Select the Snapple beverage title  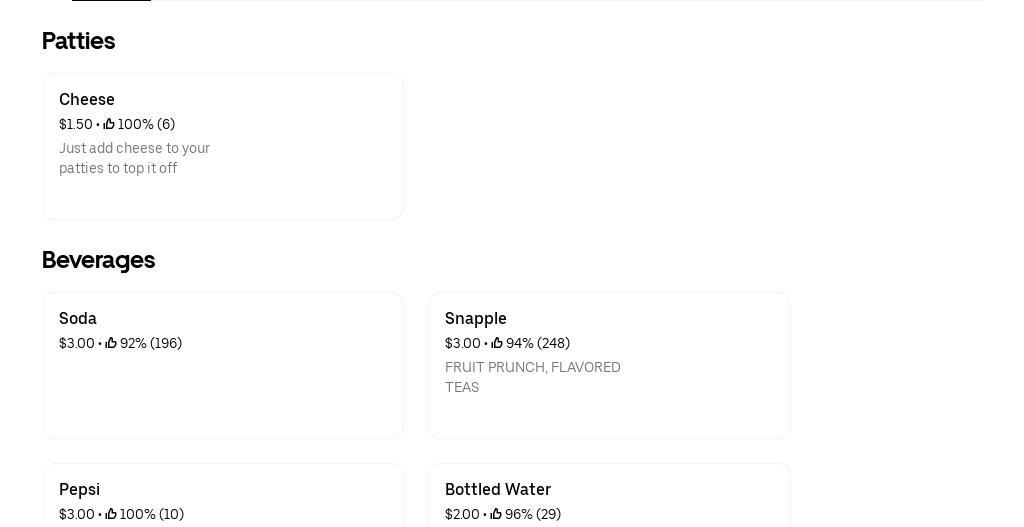[x=476, y=319]
